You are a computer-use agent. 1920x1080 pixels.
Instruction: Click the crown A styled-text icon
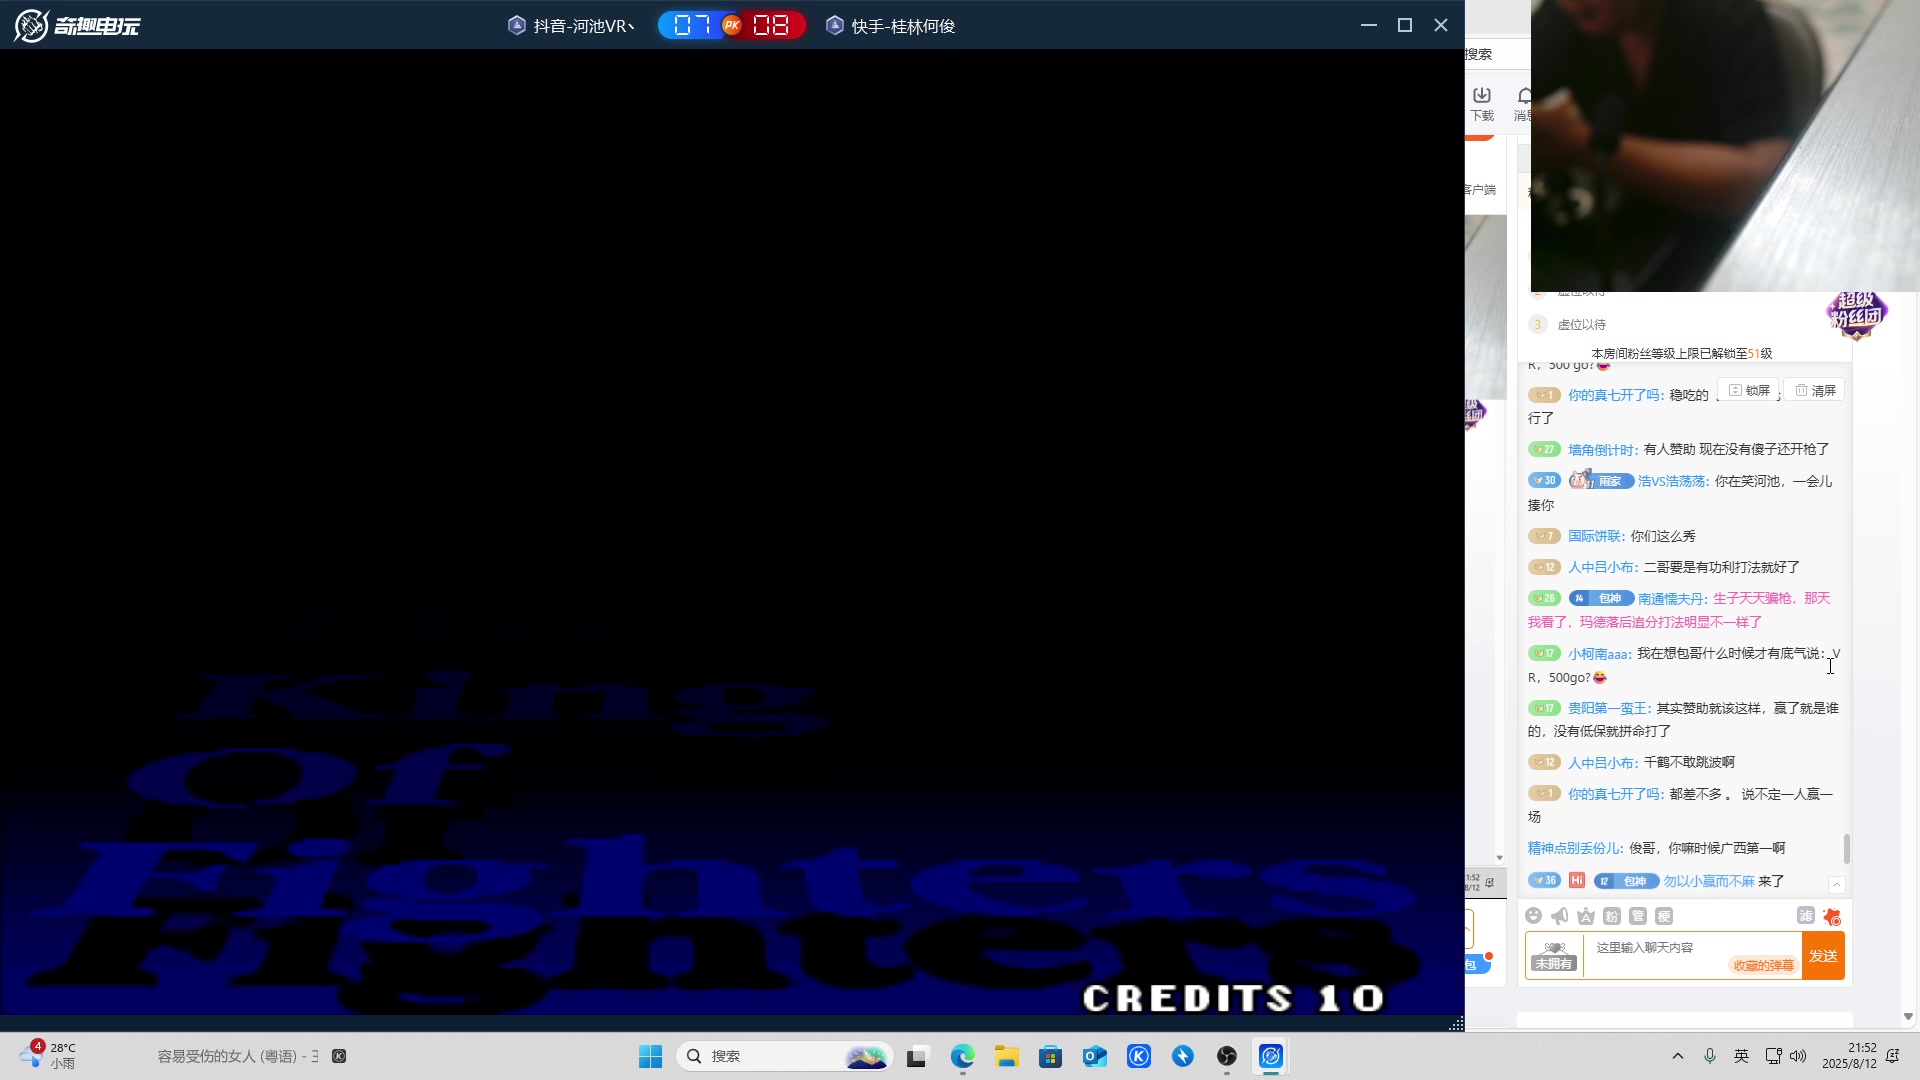[1585, 916]
